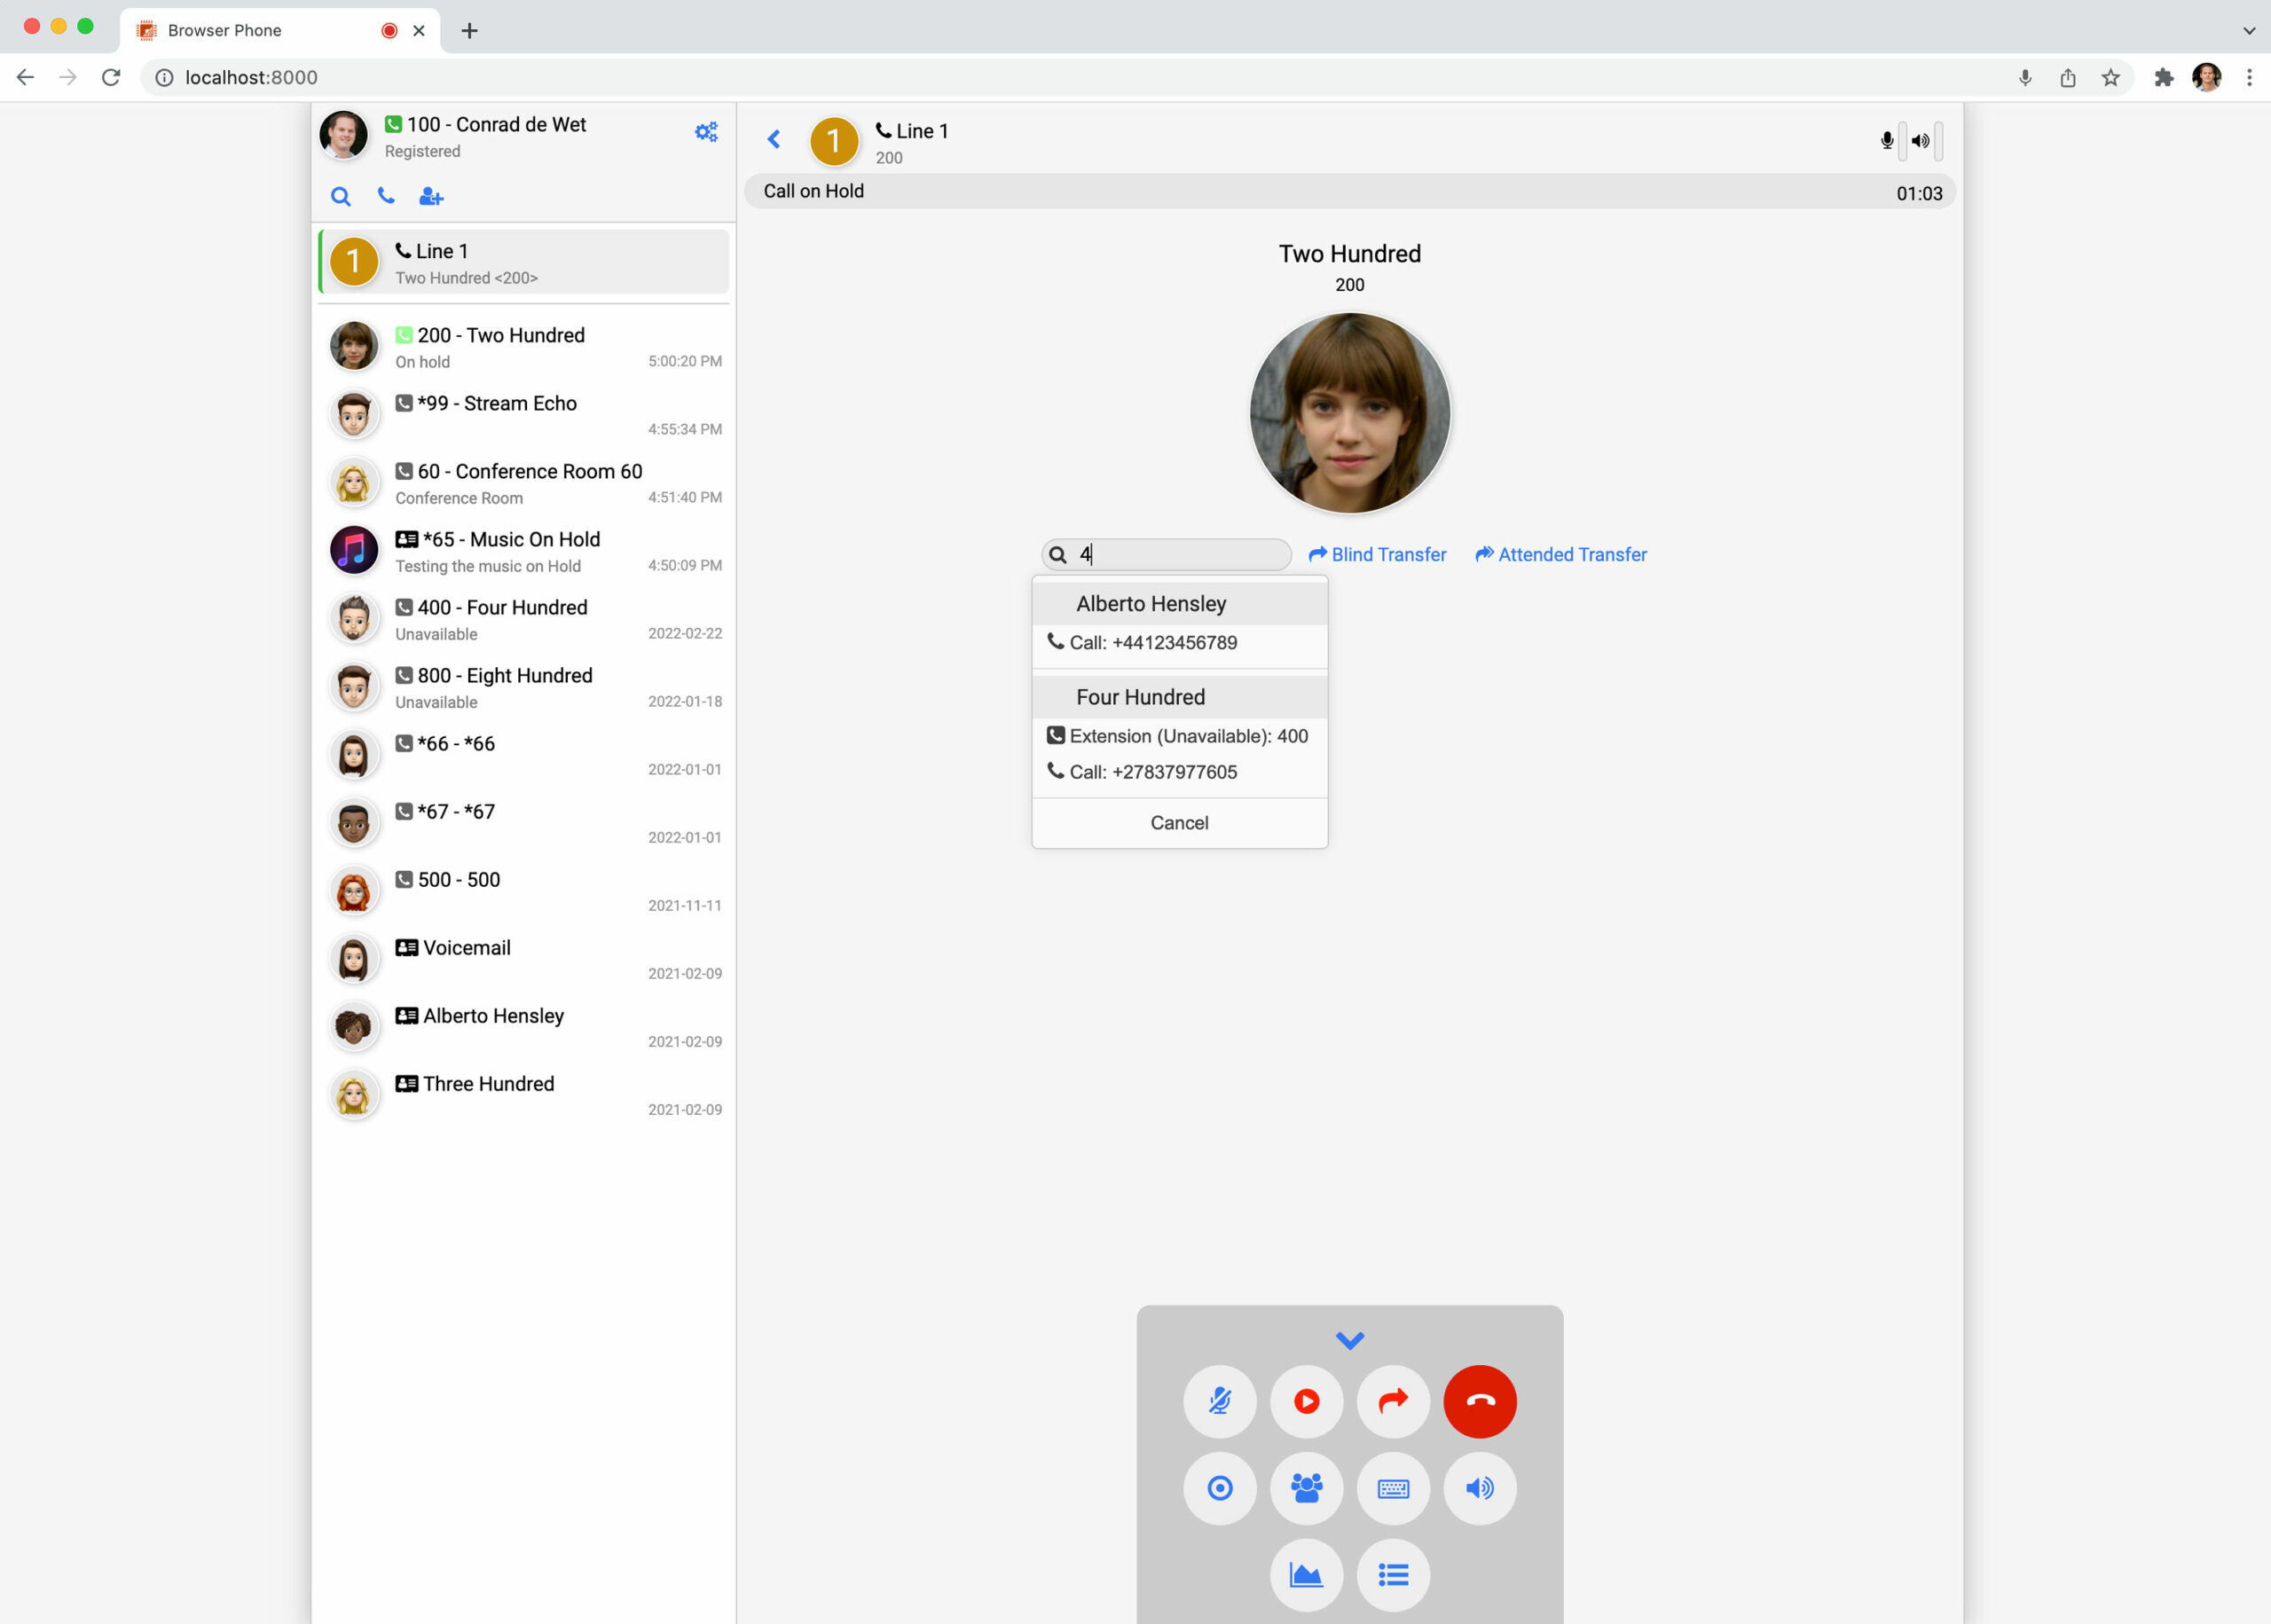This screenshot has width=2271, height=1624.
Task: Go back using the left chevron
Action: (774, 139)
